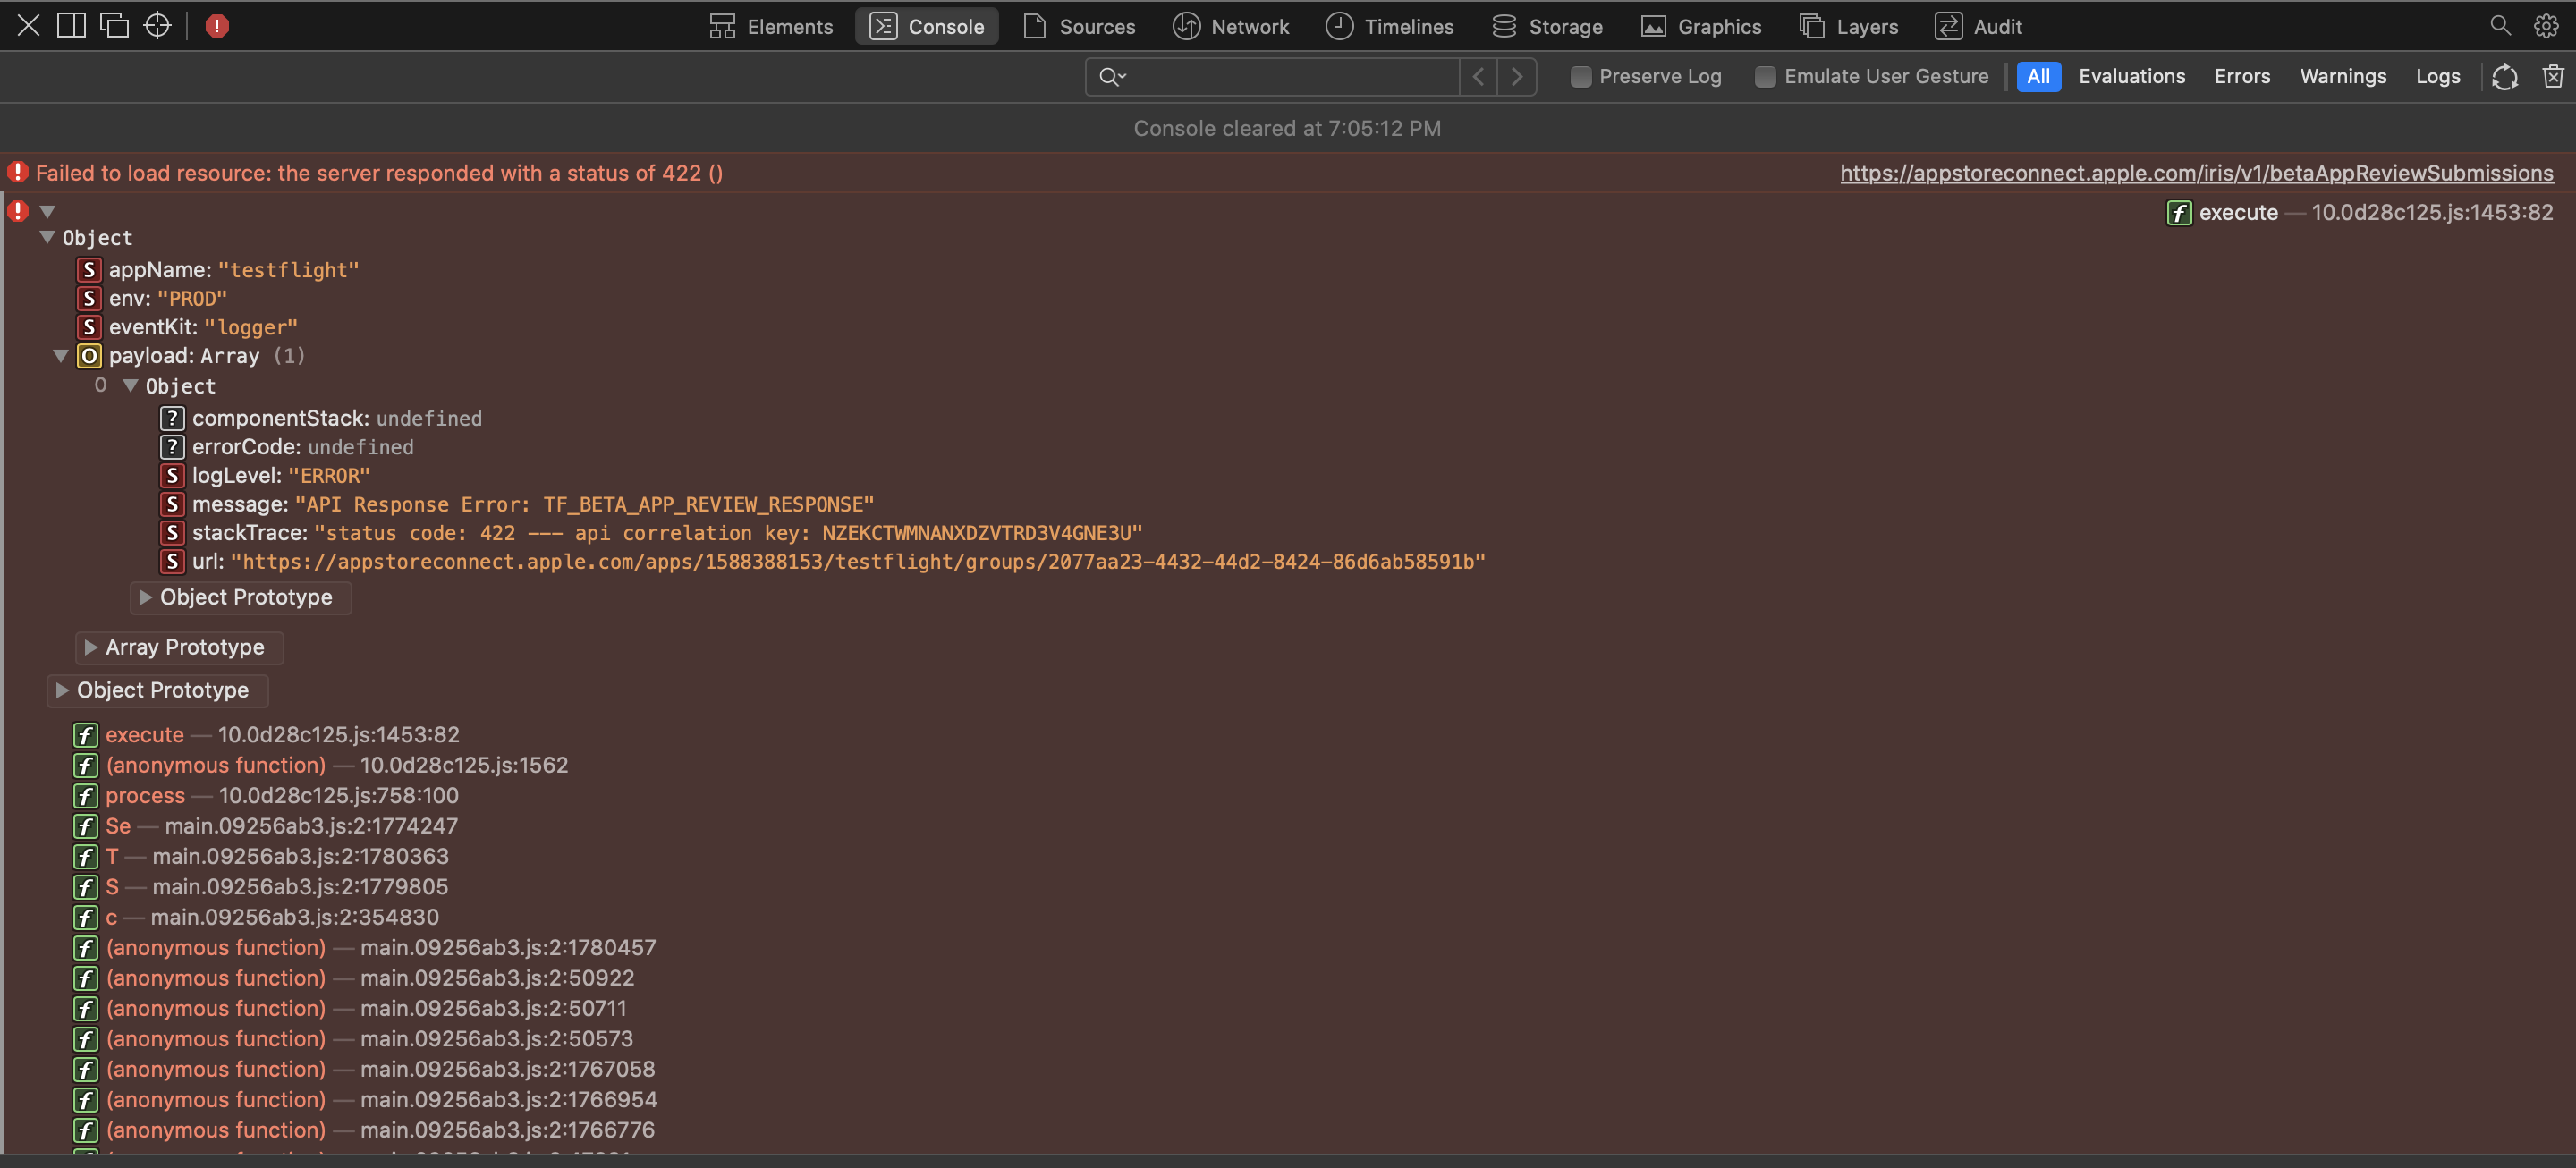Close the Web Inspector with the X icon
The width and height of the screenshot is (2576, 1168).
28,26
